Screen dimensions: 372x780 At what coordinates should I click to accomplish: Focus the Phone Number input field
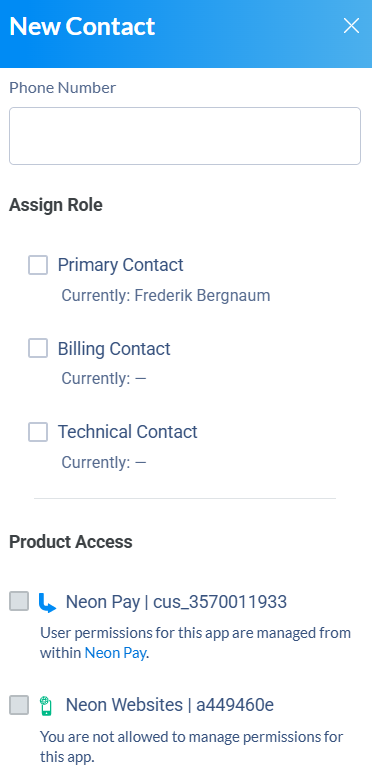pyautogui.click(x=185, y=136)
